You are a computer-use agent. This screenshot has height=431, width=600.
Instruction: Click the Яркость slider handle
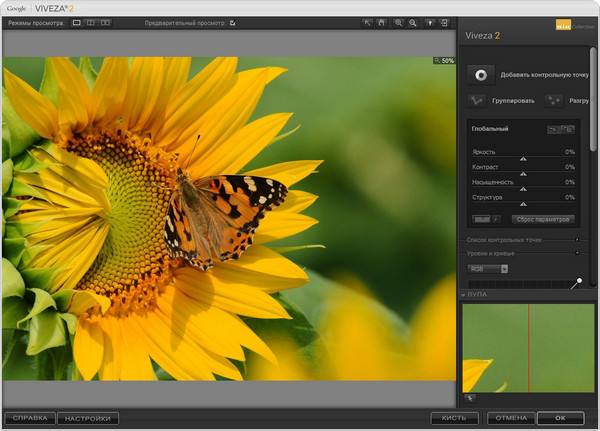click(523, 159)
